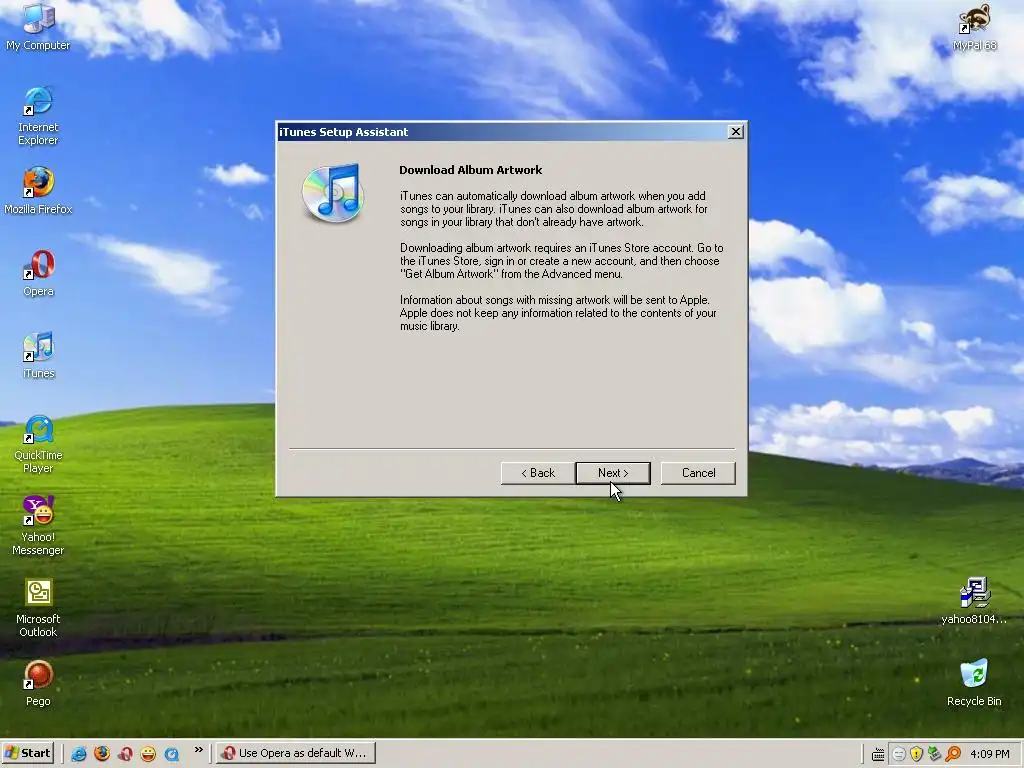Select the Pego desktop icon

click(x=38, y=683)
